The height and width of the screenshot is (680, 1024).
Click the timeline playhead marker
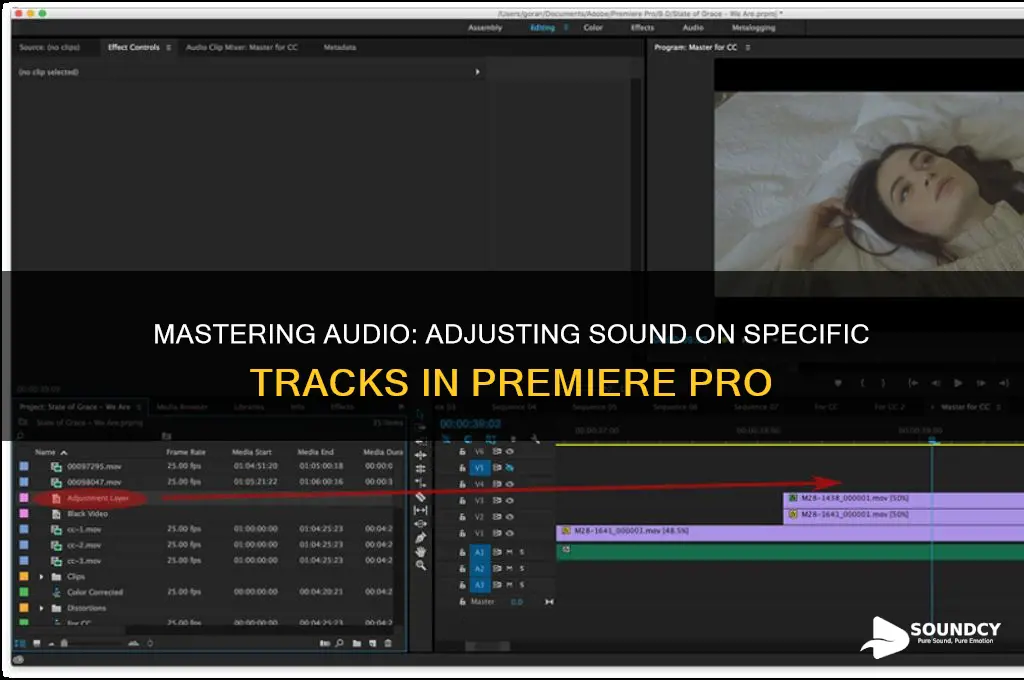pos(933,441)
